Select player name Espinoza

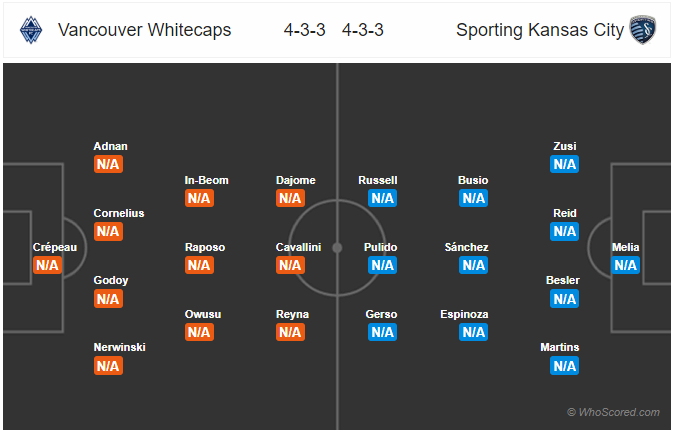click(464, 314)
